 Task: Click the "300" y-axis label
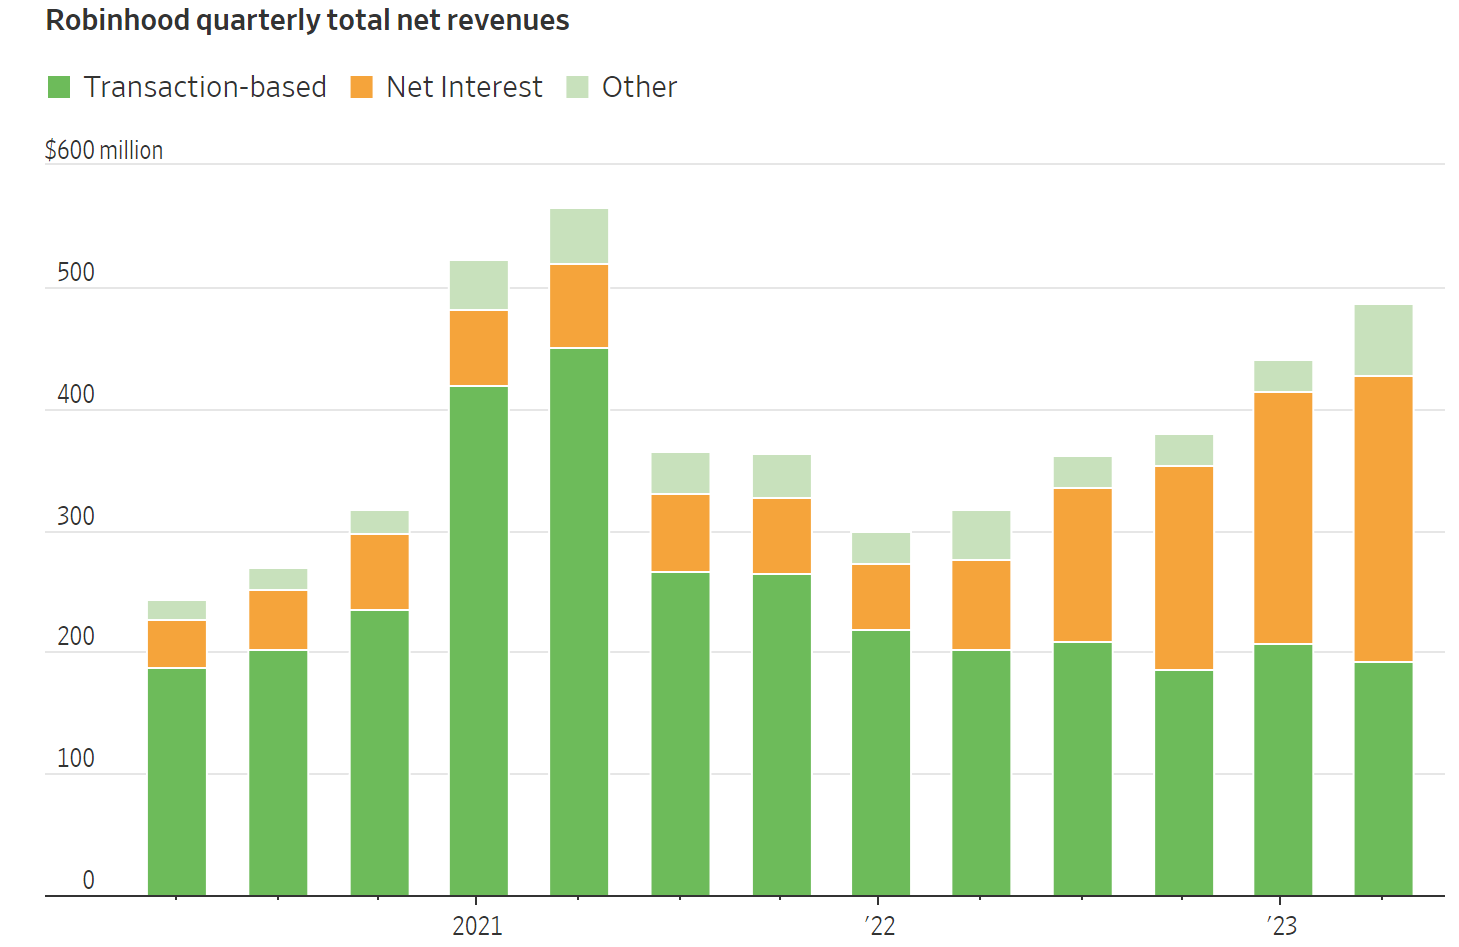(76, 516)
